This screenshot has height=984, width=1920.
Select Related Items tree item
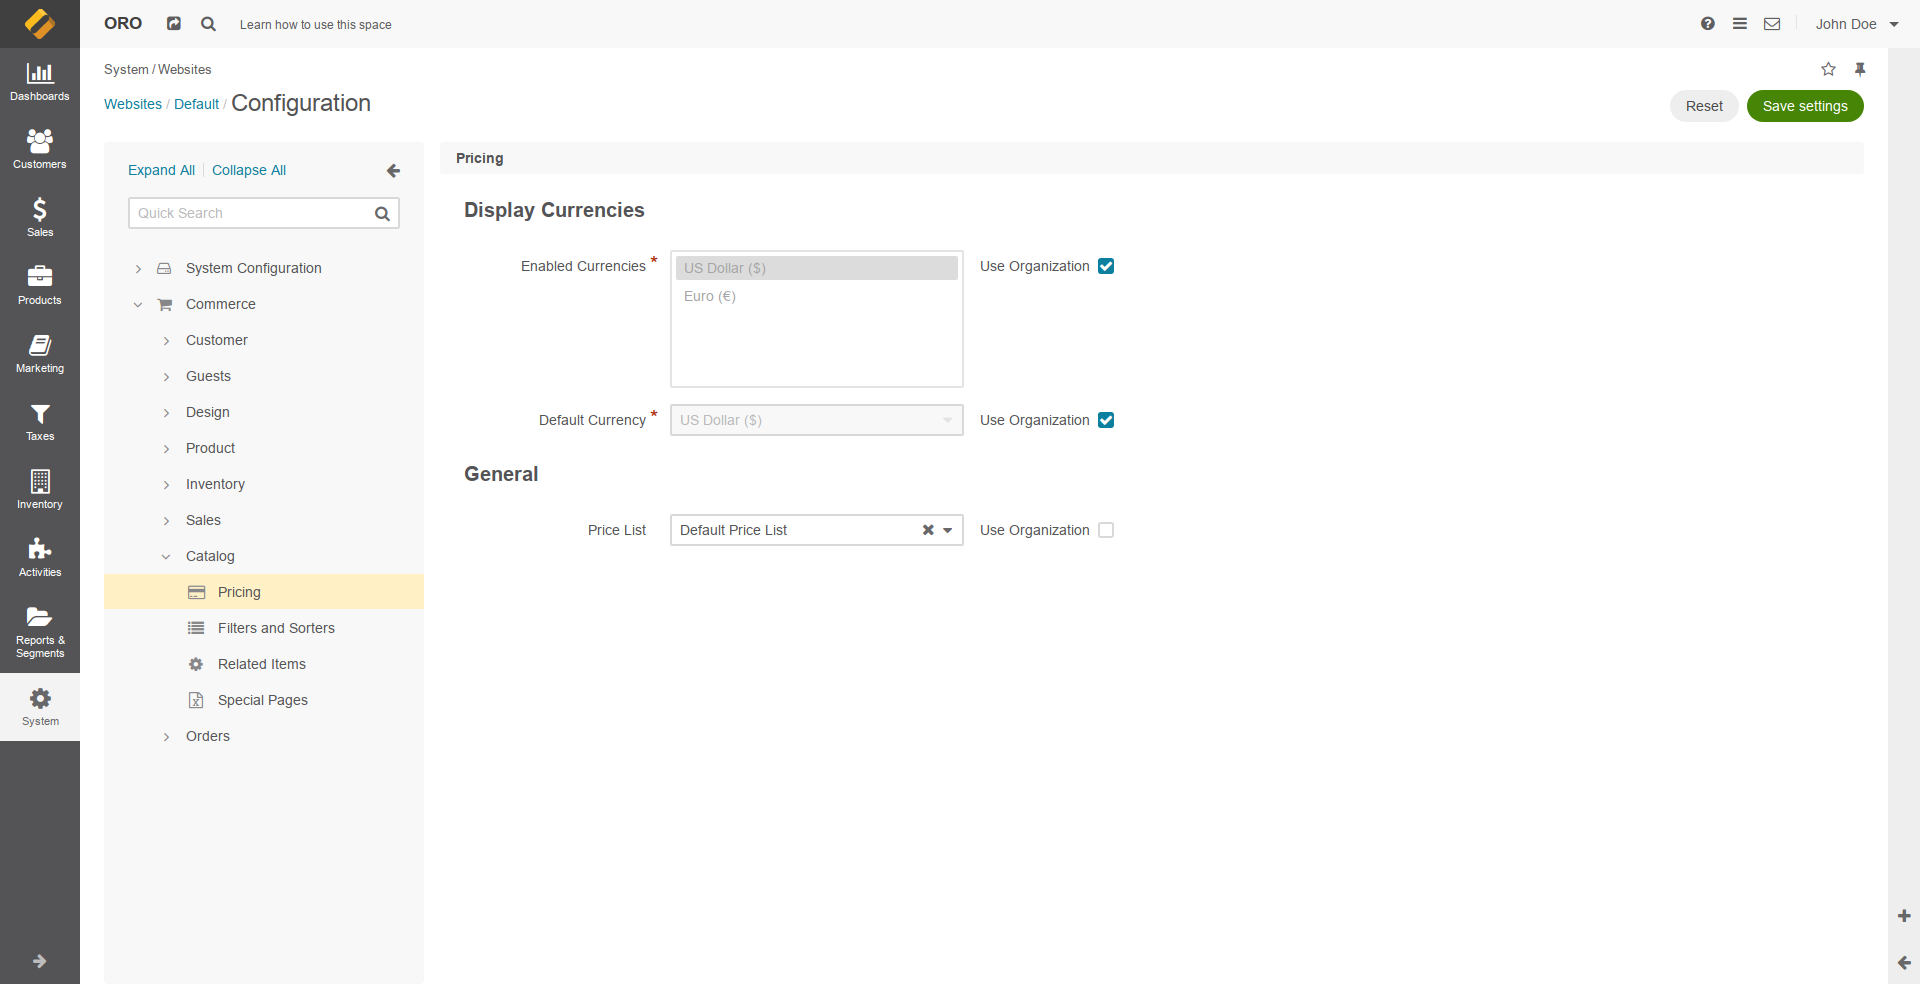coord(264,664)
